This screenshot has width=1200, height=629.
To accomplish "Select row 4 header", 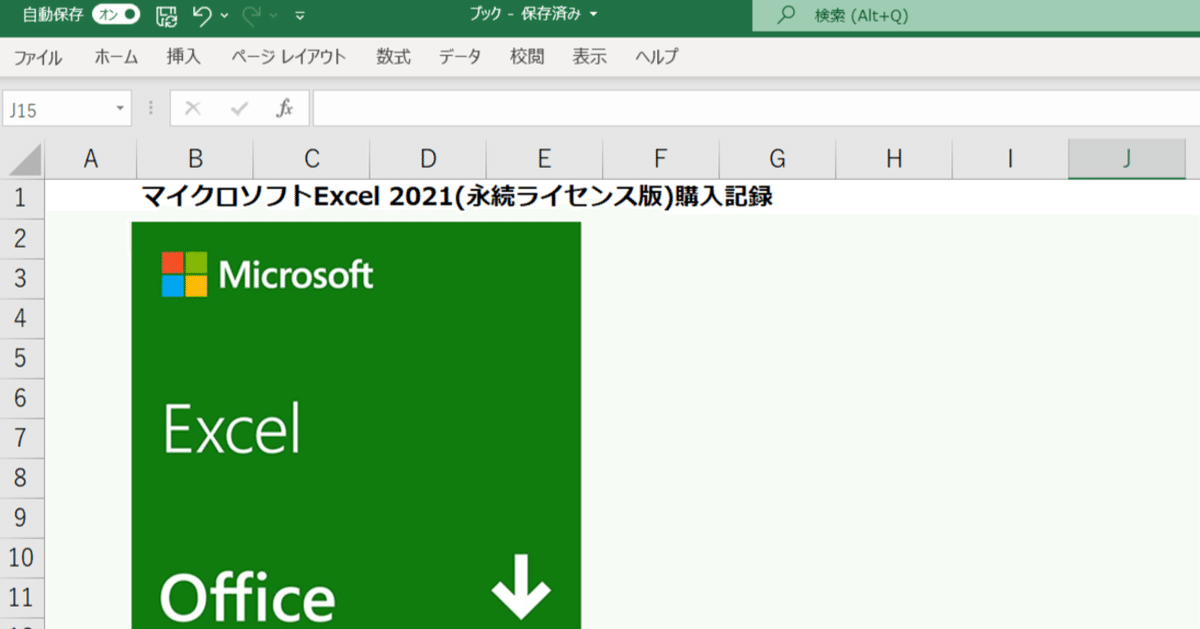I will [x=22, y=317].
